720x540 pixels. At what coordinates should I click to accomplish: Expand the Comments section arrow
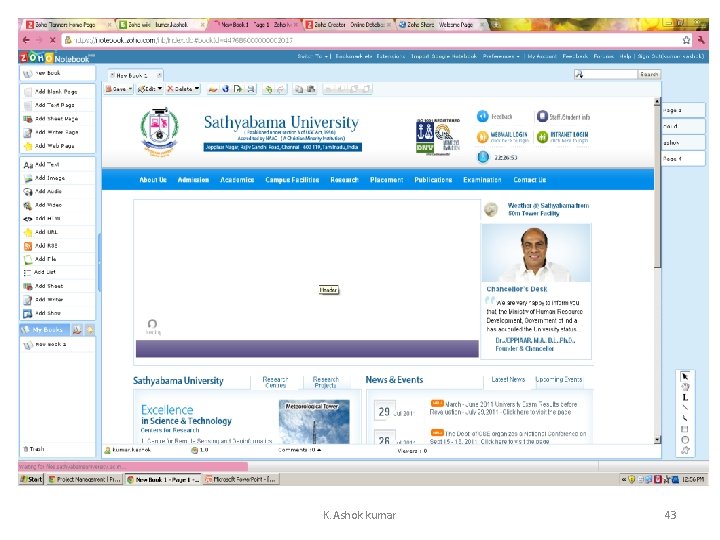point(319,450)
